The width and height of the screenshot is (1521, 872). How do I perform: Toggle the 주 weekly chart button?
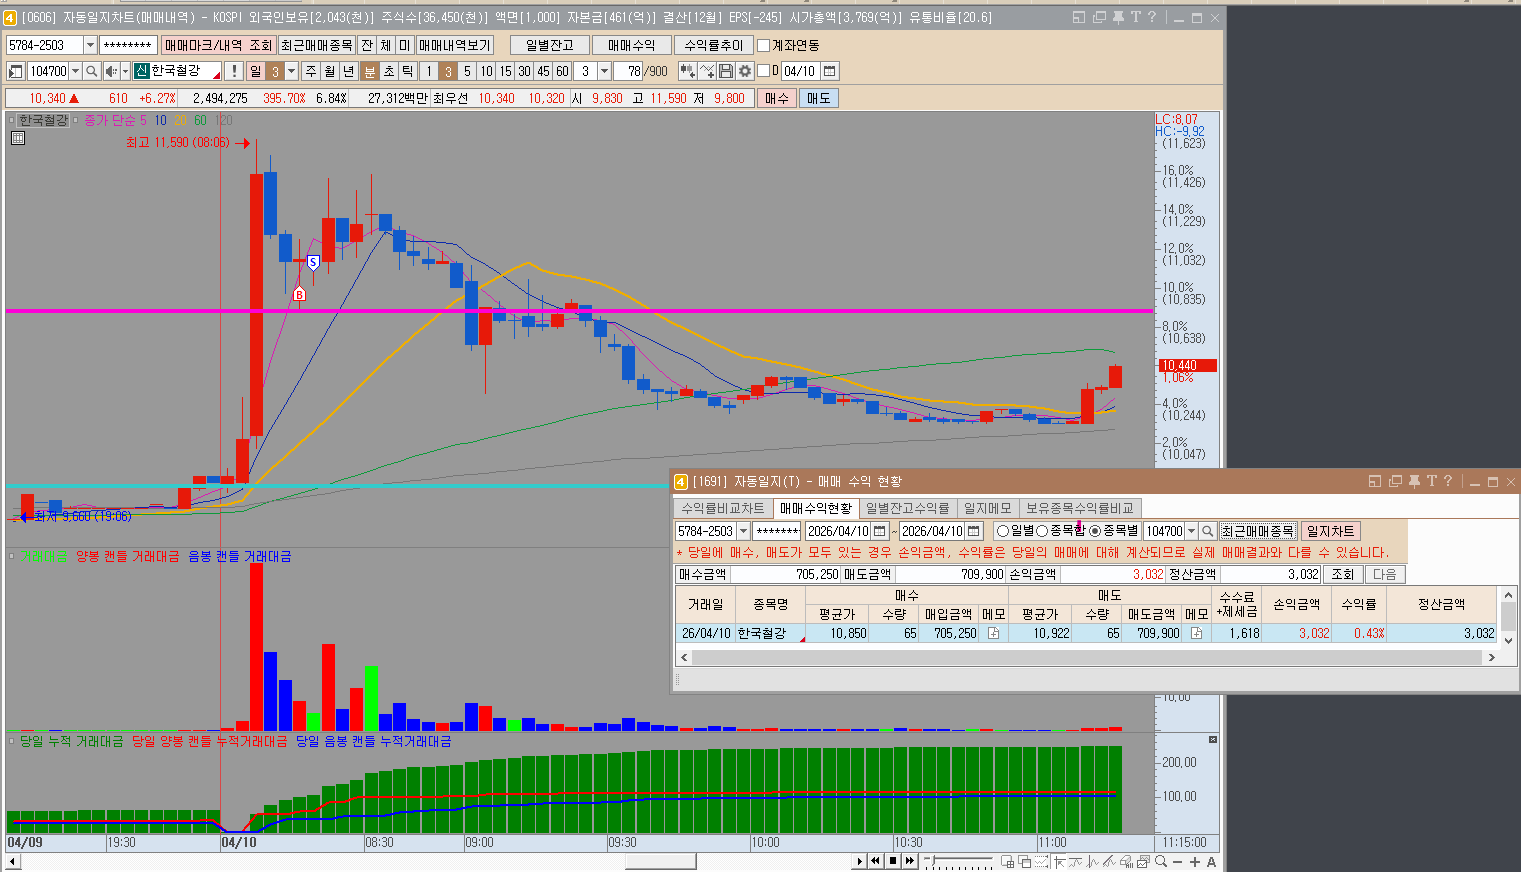point(310,71)
